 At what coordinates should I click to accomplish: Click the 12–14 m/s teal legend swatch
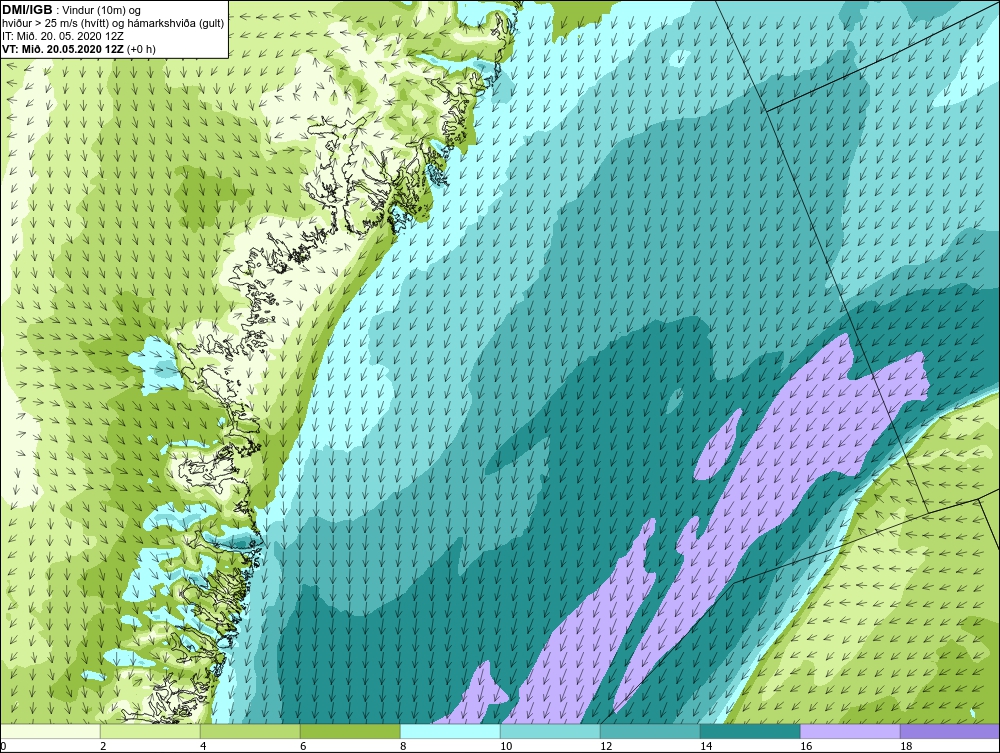tap(650, 731)
